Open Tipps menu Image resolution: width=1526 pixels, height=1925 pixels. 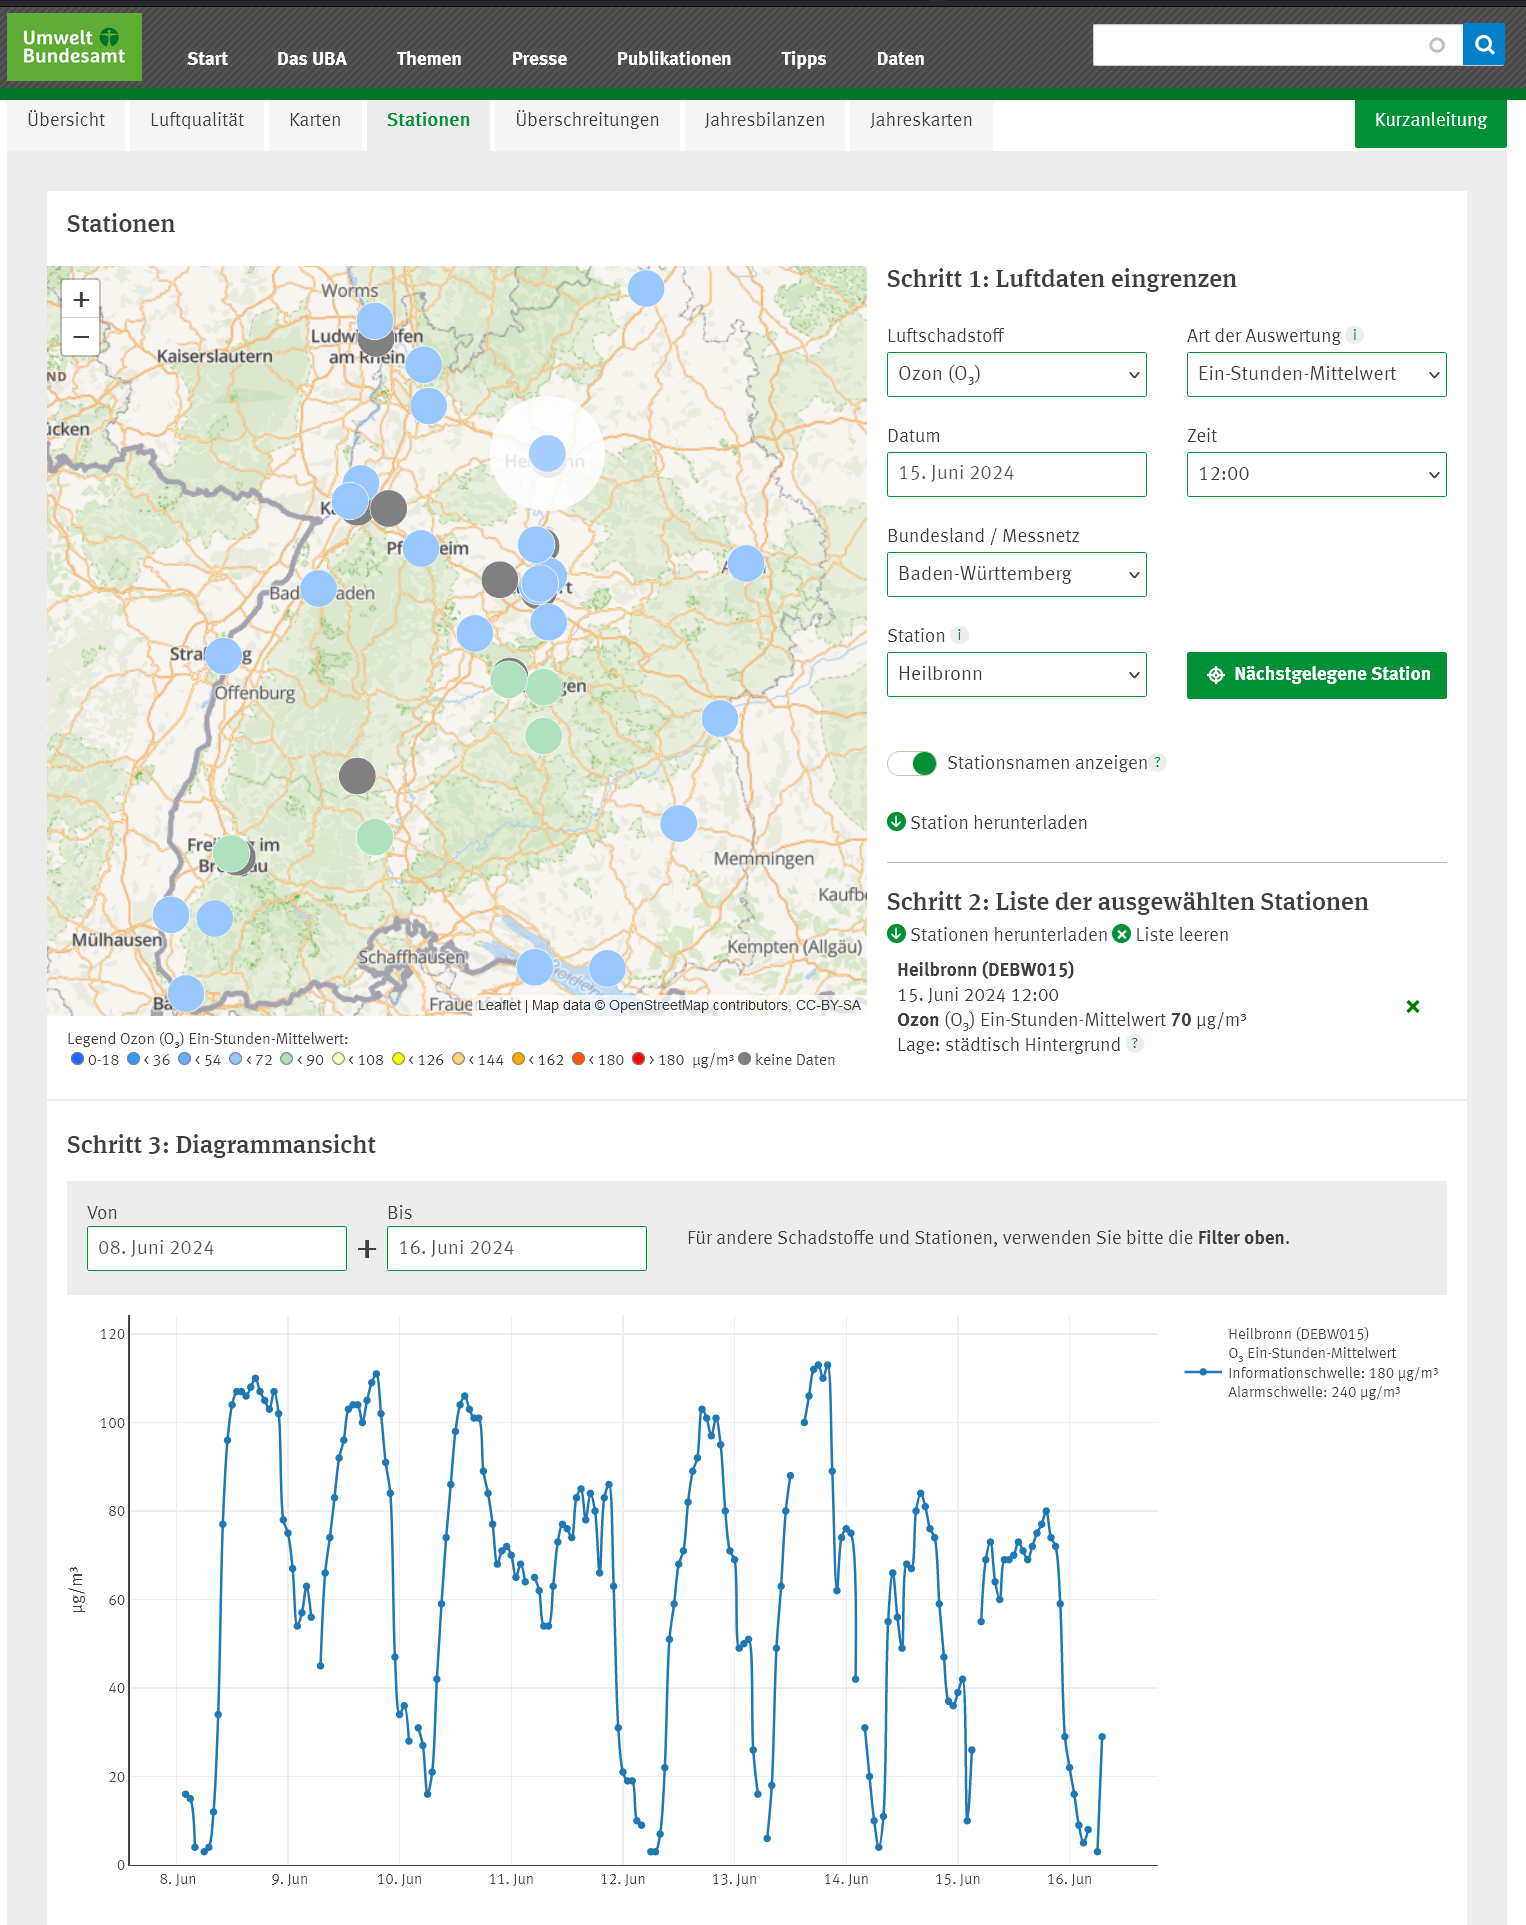804,59
